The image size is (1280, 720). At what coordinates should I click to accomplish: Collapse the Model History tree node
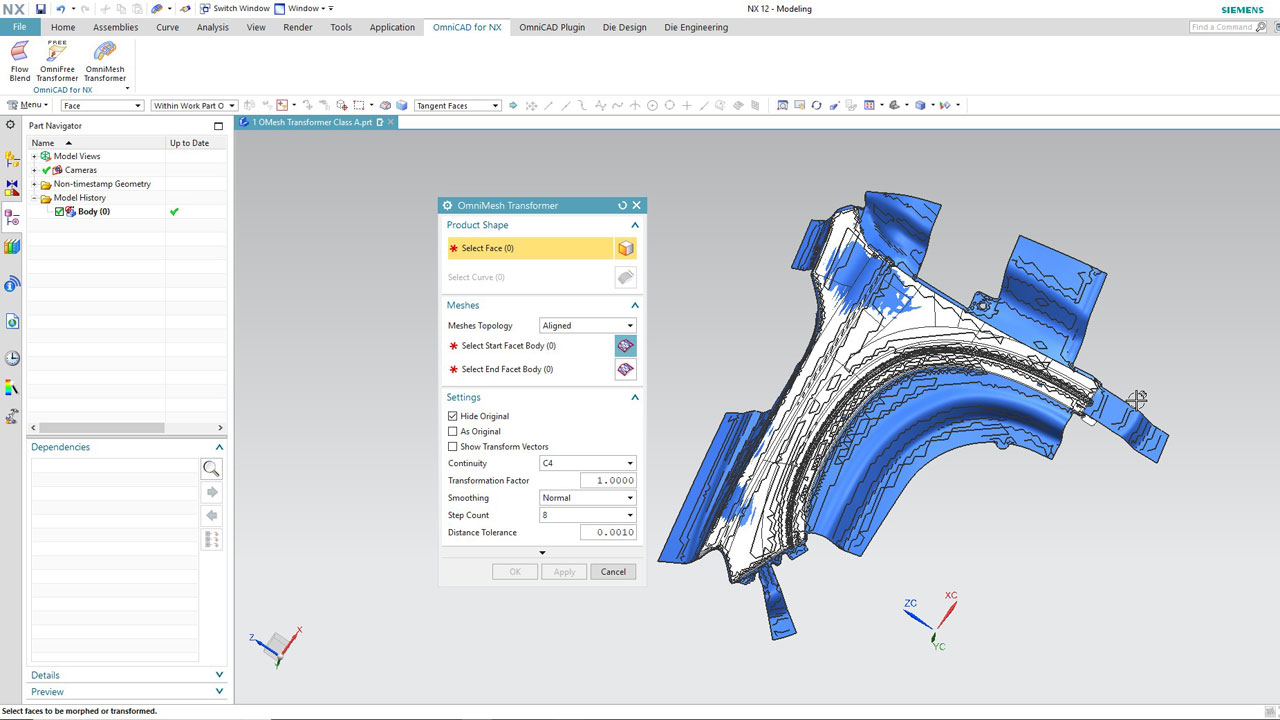coord(34,198)
